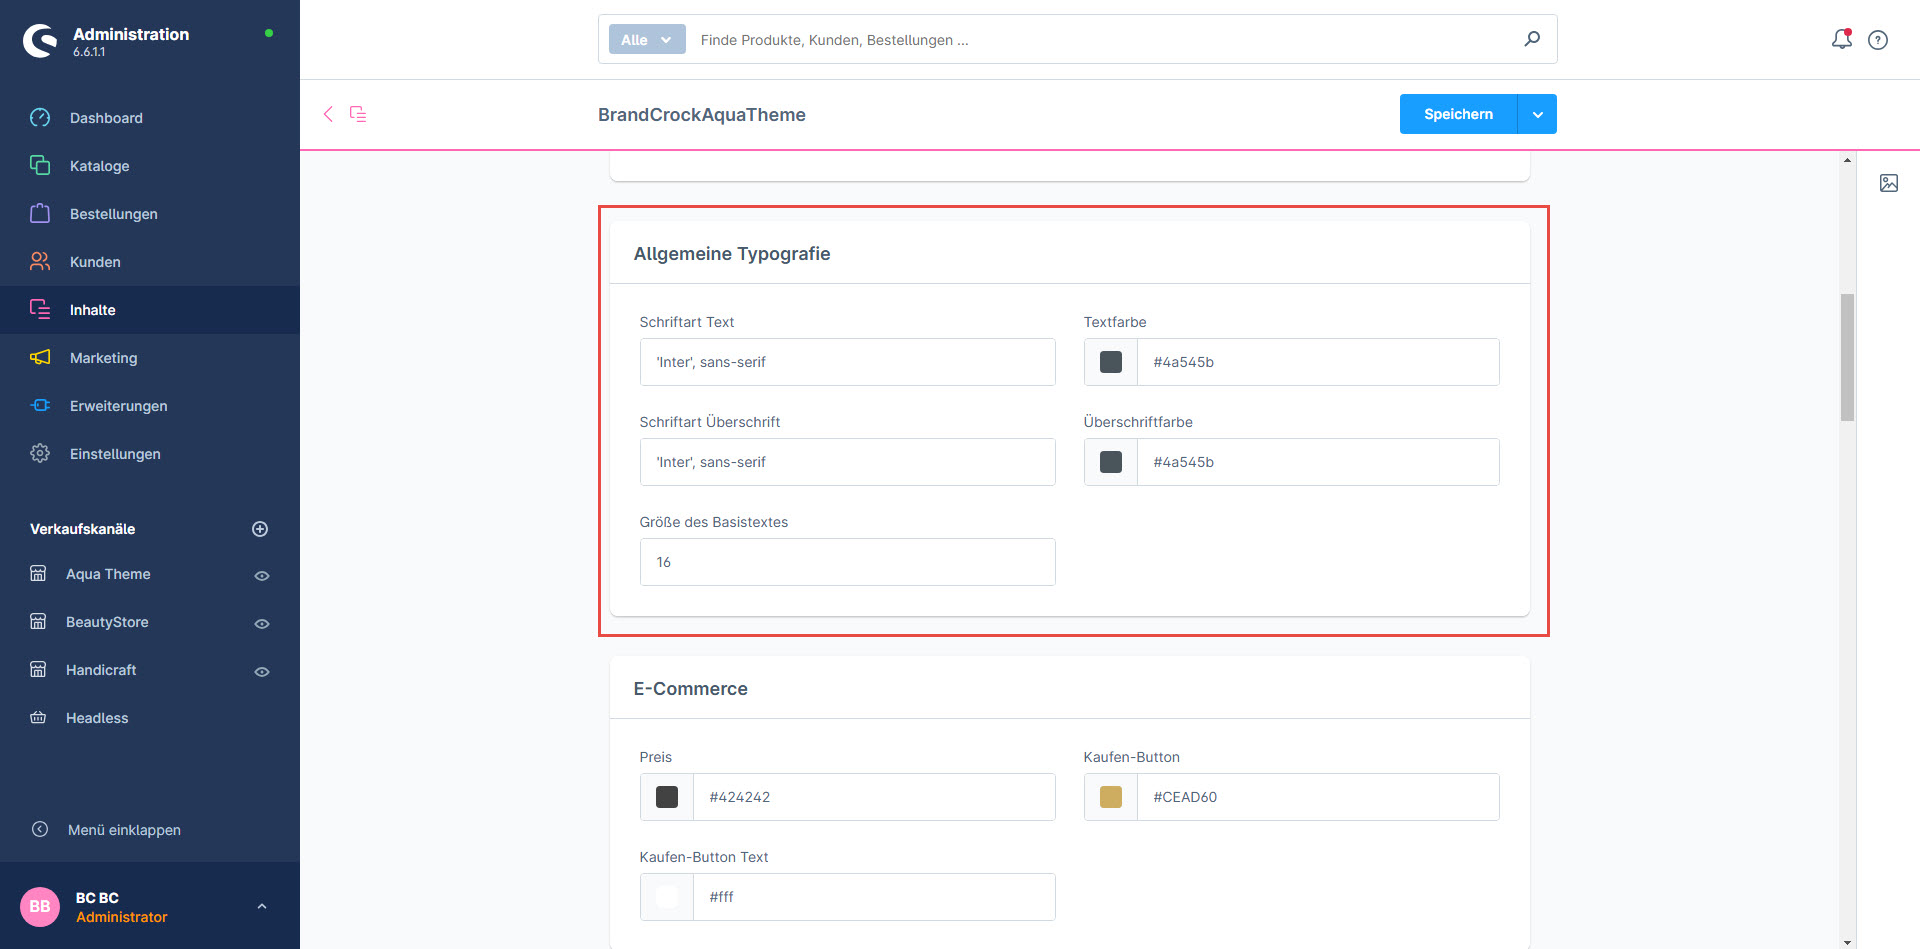Add a sales channel with plus icon
The image size is (1920, 949).
(x=260, y=529)
